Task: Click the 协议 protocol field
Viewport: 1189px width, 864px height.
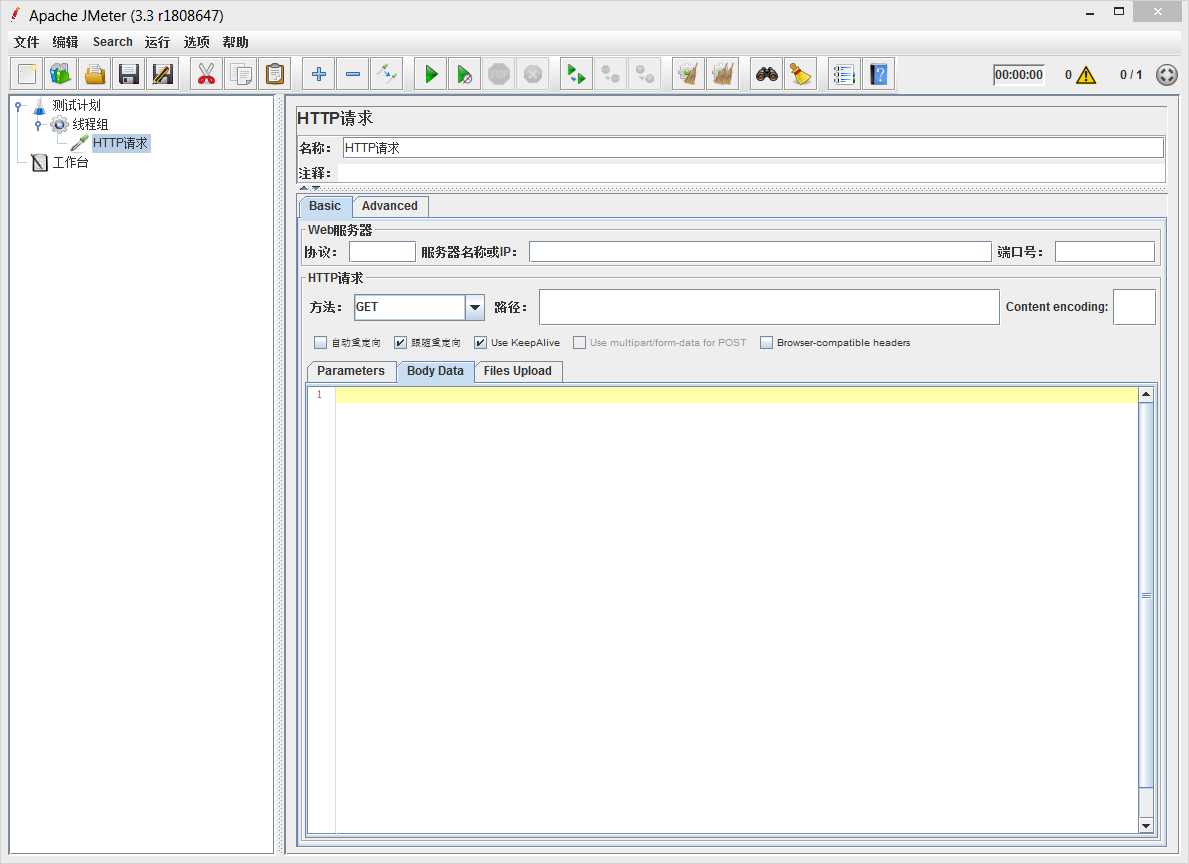Action: (x=382, y=252)
